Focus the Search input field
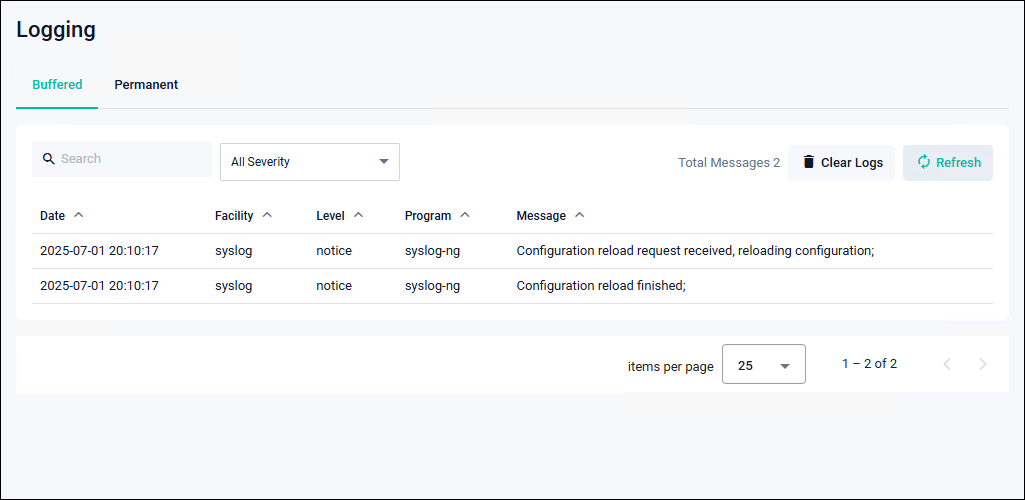Screen dimensions: 1025x500 pyautogui.click(x=130, y=159)
